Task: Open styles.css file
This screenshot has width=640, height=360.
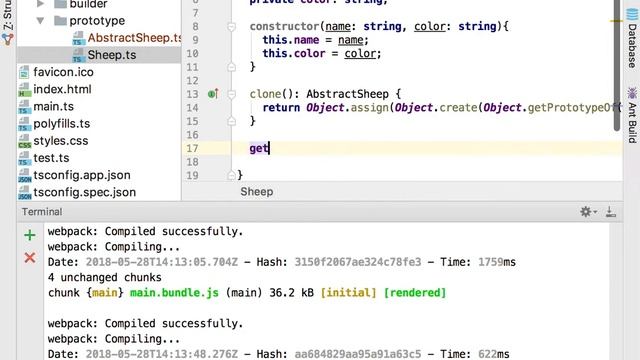Action: (x=61, y=140)
